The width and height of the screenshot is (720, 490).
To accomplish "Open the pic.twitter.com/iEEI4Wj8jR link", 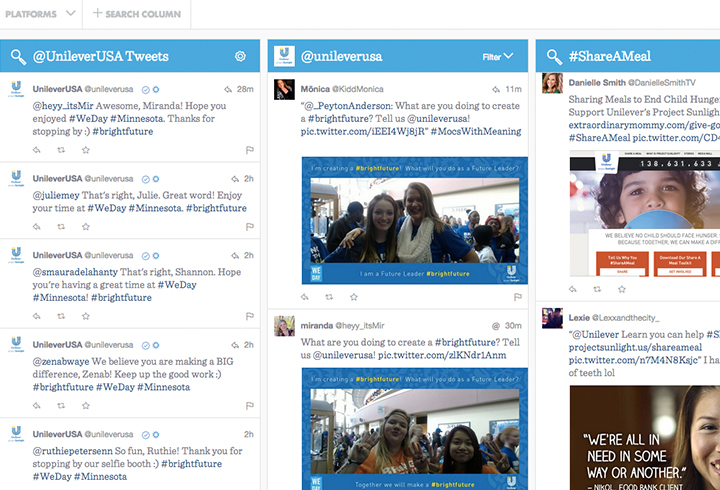I will pyautogui.click(x=364, y=131).
